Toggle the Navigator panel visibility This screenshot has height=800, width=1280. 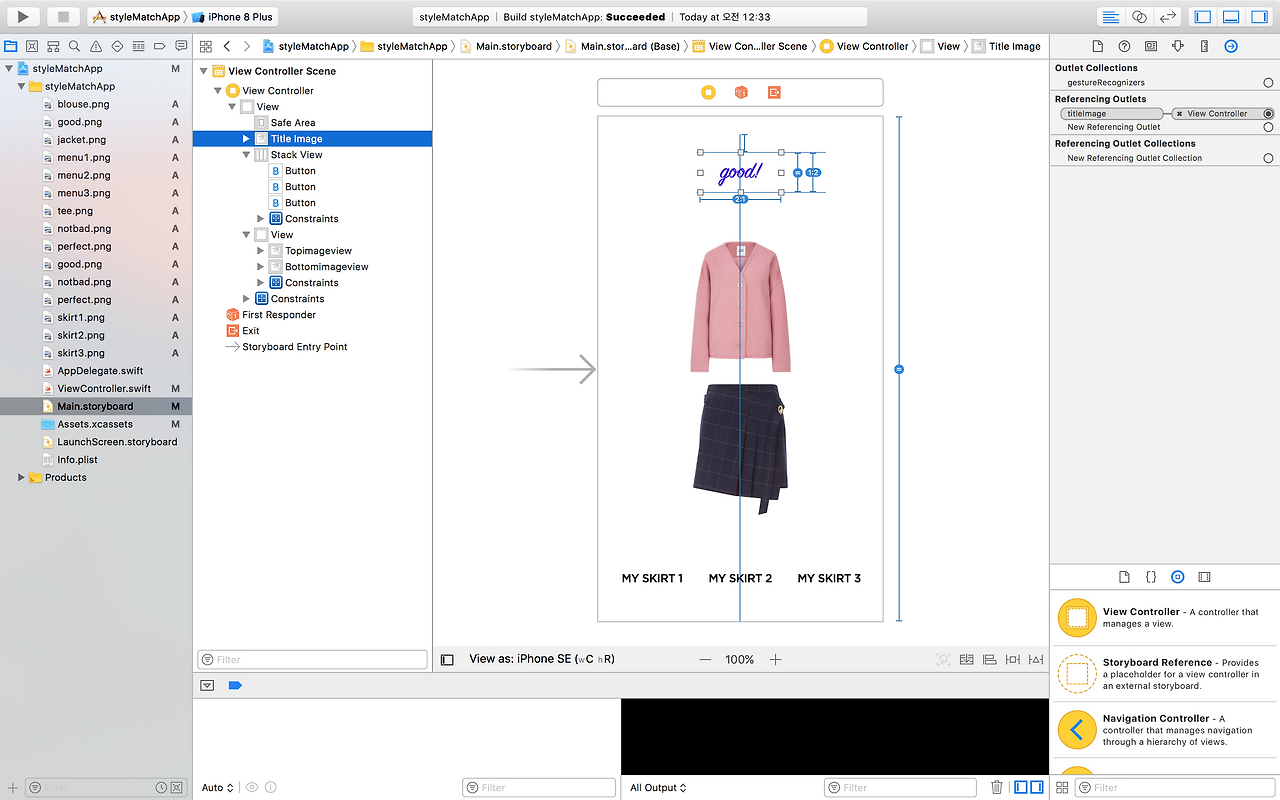click(1203, 17)
